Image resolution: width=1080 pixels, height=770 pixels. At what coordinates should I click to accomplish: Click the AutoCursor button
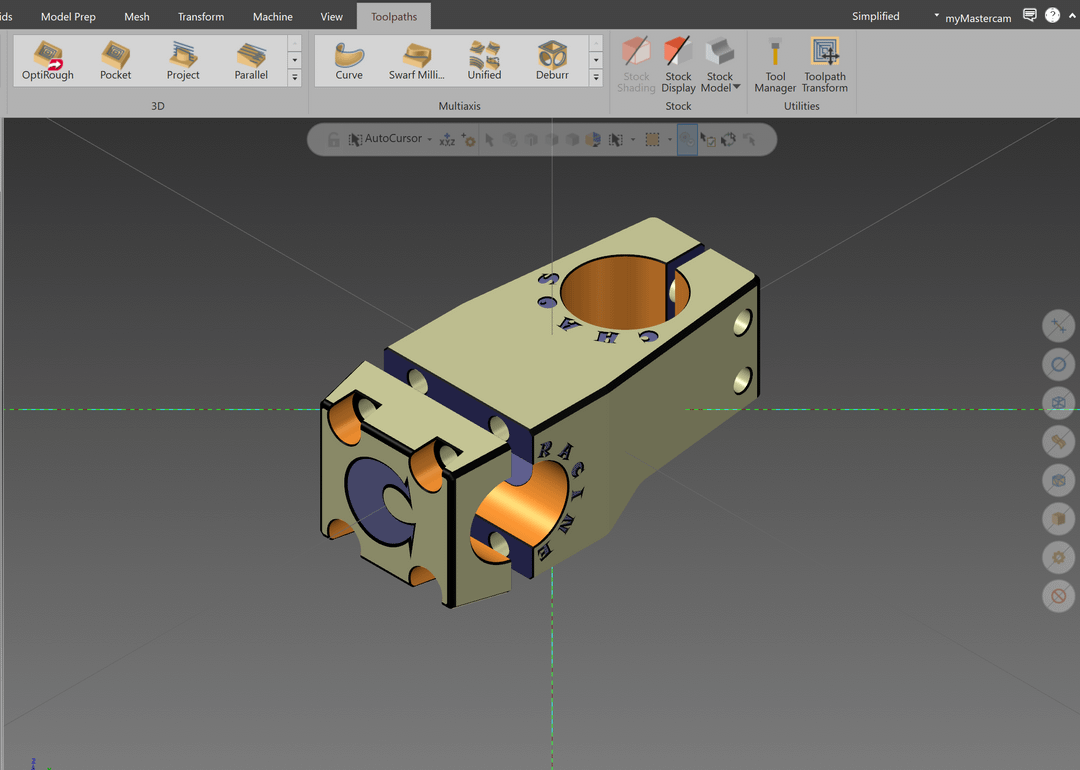[385, 139]
